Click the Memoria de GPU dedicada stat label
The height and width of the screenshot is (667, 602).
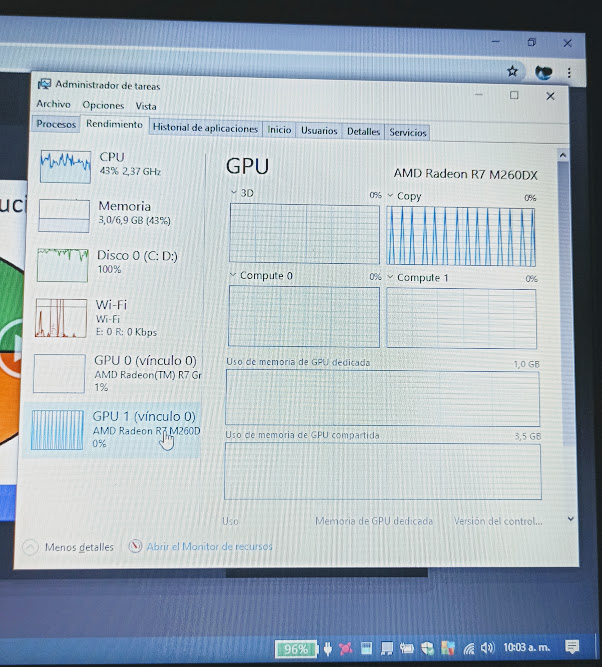[374, 521]
